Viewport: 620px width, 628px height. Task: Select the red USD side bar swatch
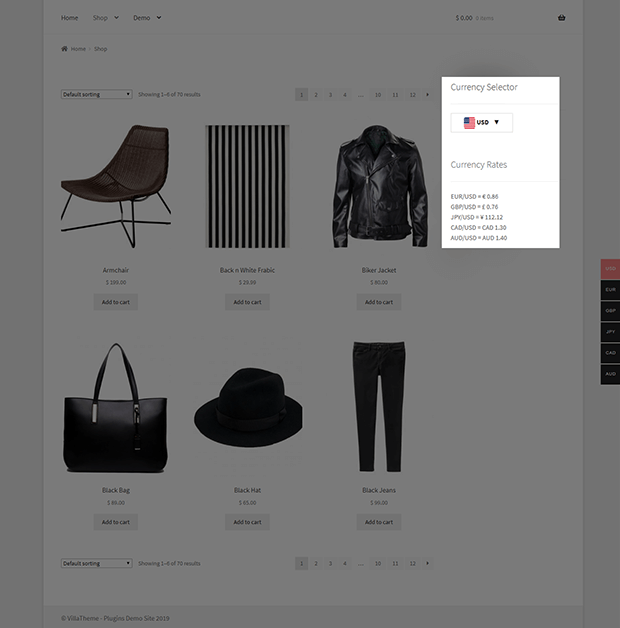click(610, 269)
